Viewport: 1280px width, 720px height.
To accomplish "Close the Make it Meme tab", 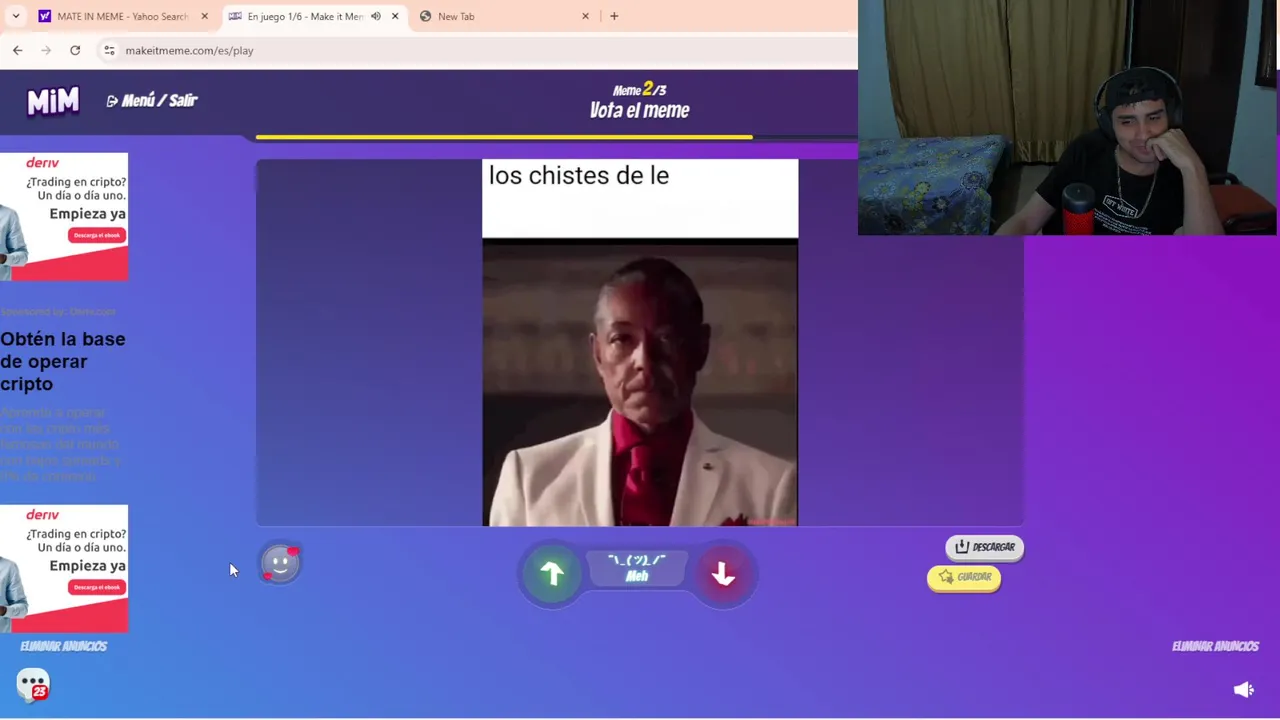I will pos(395,16).
